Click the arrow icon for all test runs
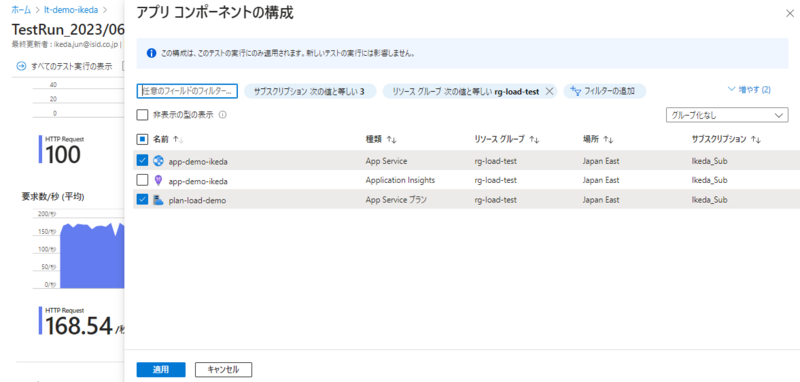This screenshot has width=800, height=382. tap(21, 66)
